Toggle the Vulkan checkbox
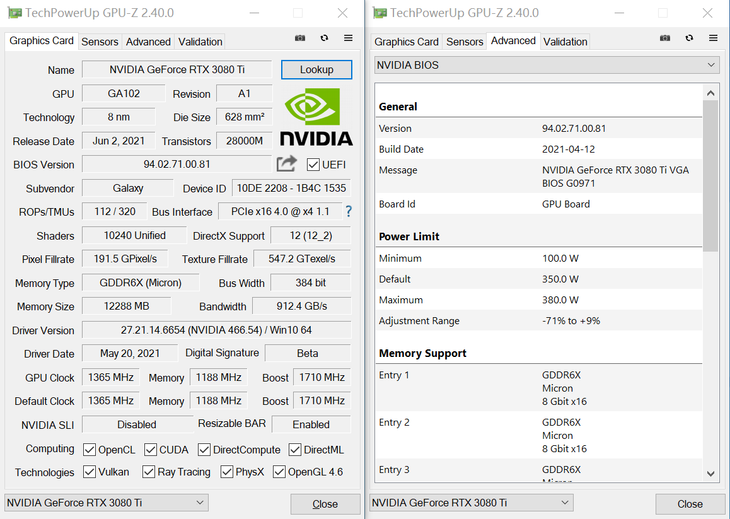730x519 pixels. 89,472
